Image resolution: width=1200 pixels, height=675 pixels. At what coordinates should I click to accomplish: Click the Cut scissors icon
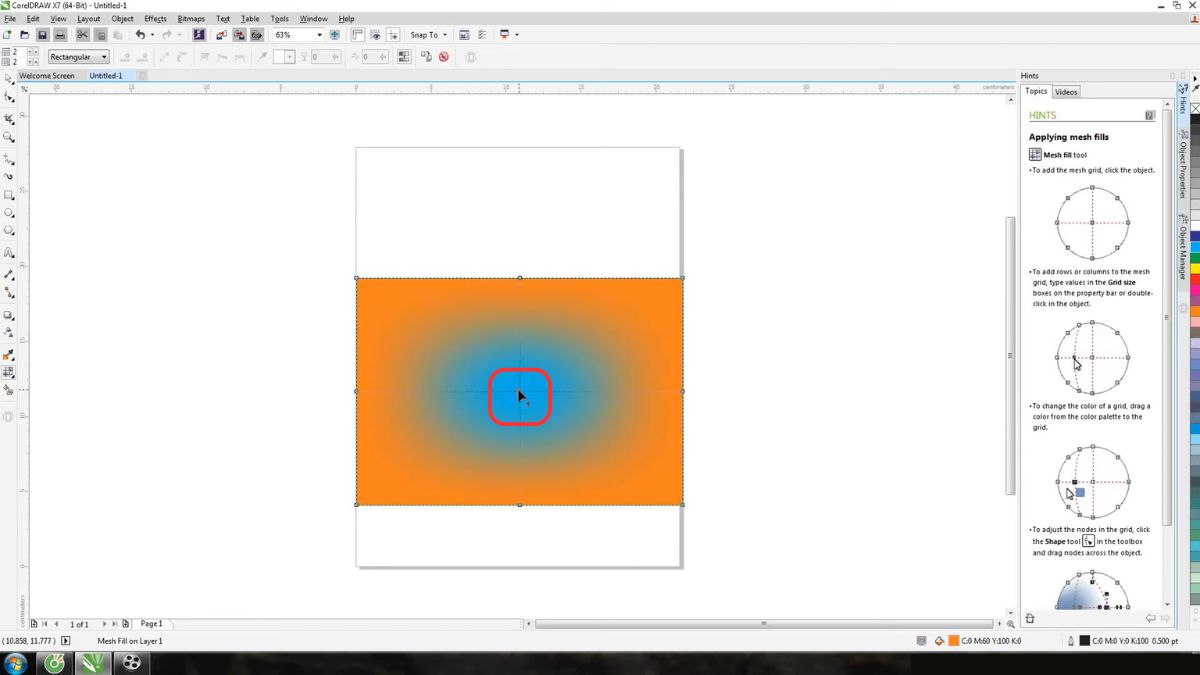(x=82, y=35)
